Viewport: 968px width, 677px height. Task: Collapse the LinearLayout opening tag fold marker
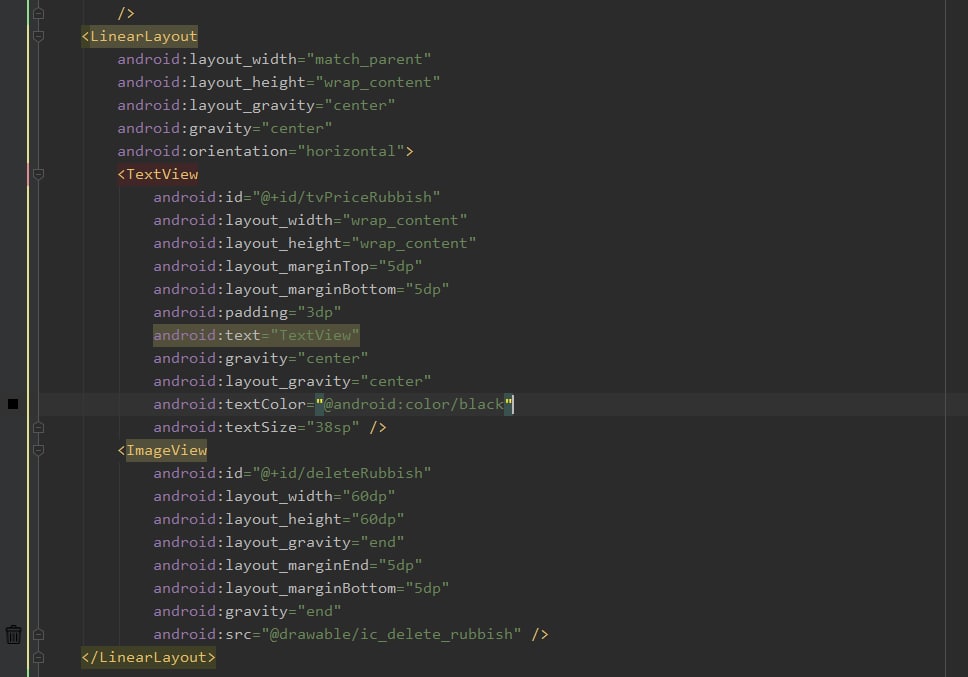[x=38, y=36]
